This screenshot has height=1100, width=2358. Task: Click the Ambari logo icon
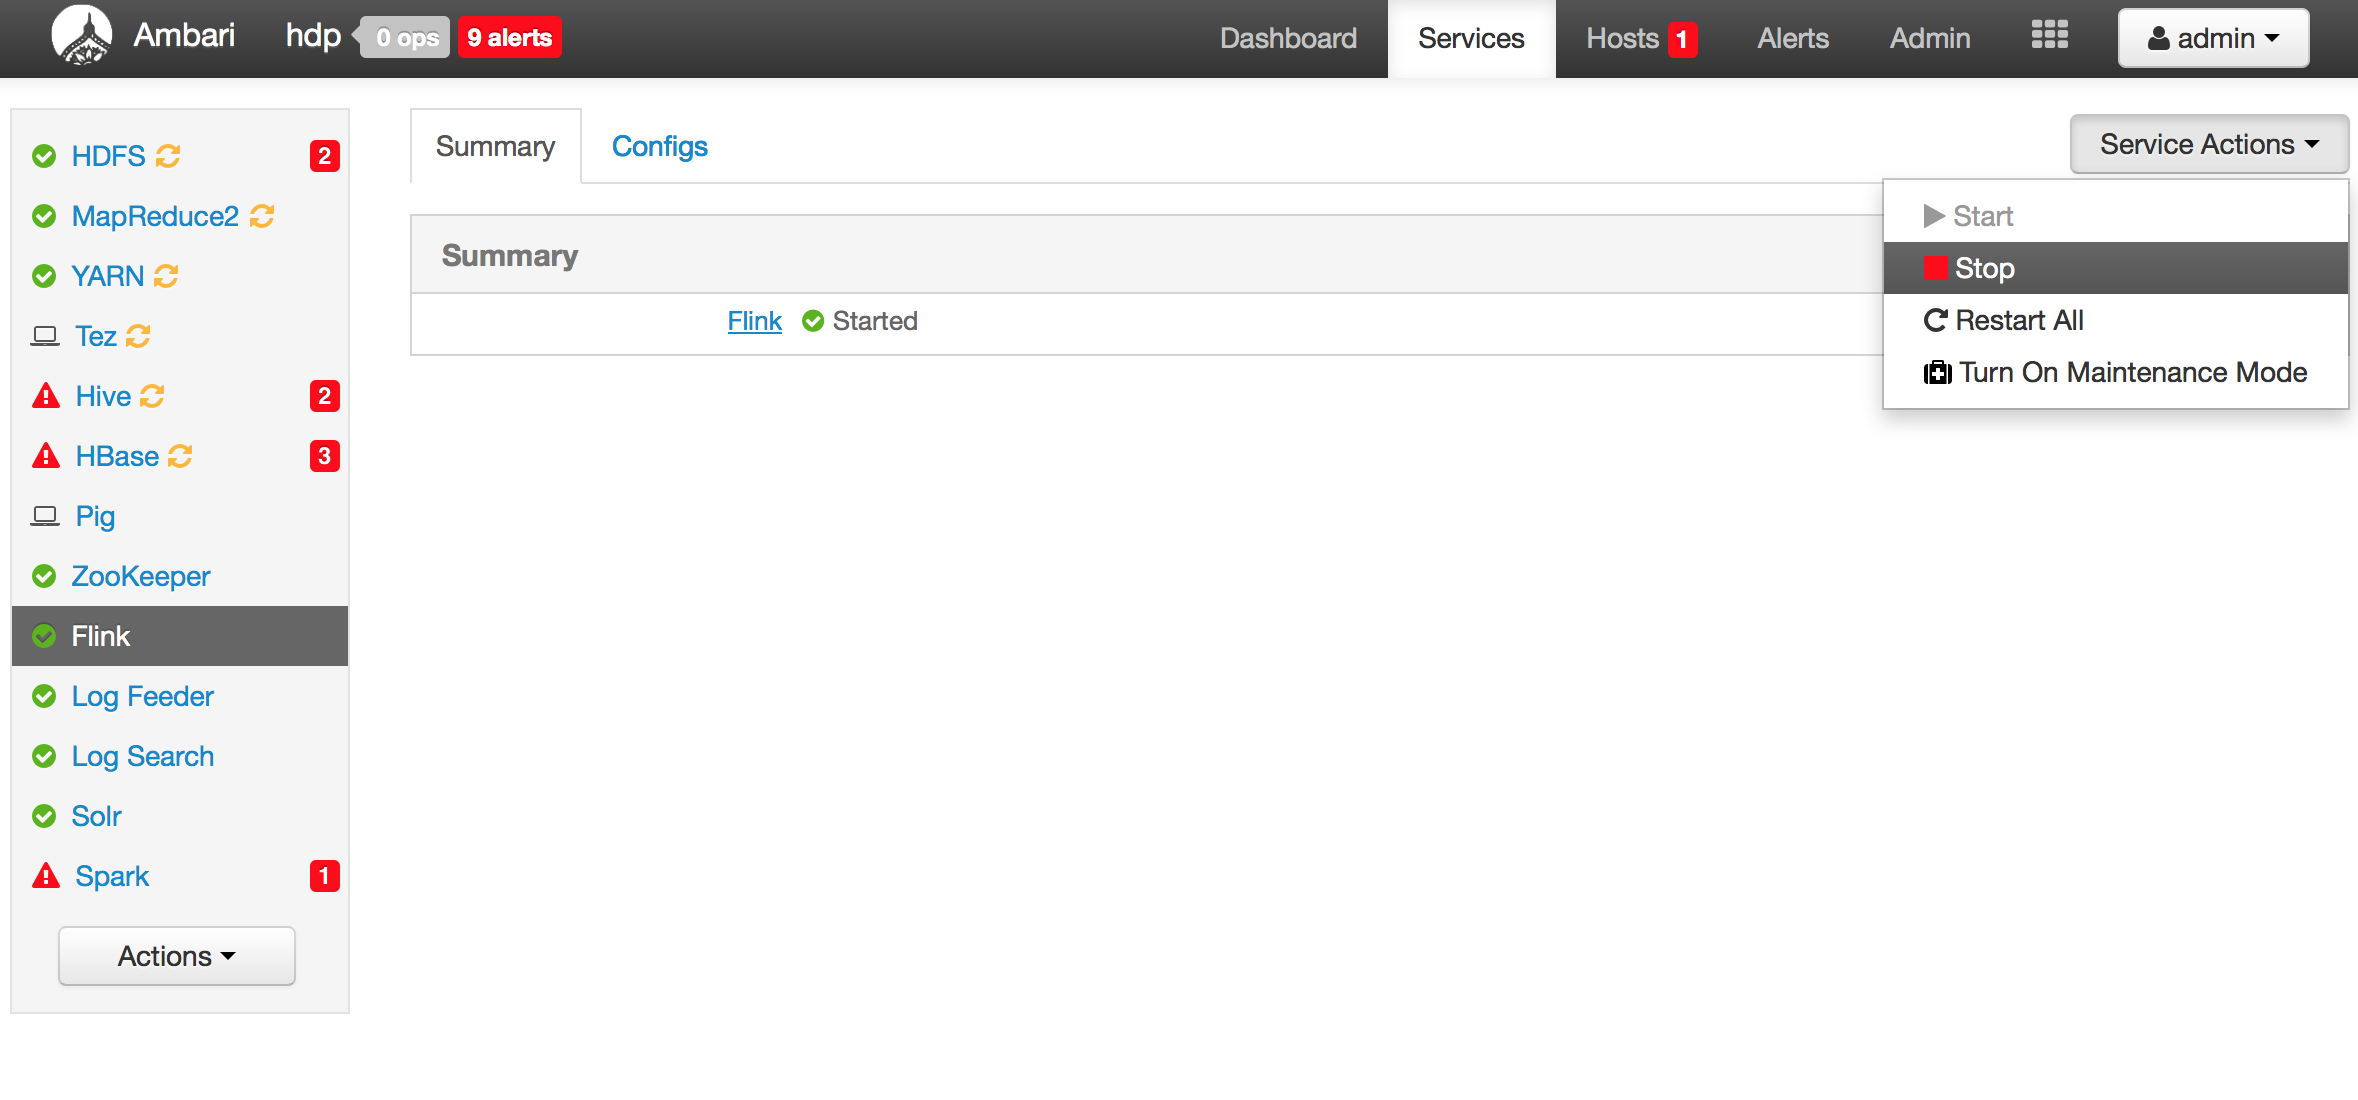(82, 36)
